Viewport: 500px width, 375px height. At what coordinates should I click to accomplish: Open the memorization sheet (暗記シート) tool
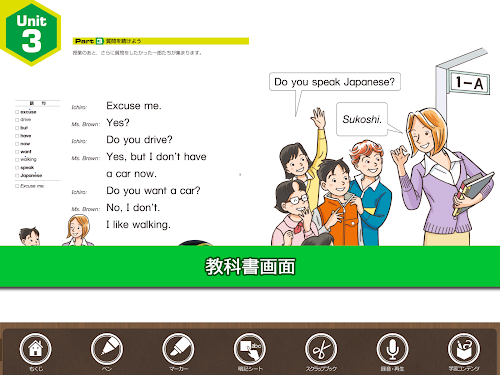(x=250, y=349)
